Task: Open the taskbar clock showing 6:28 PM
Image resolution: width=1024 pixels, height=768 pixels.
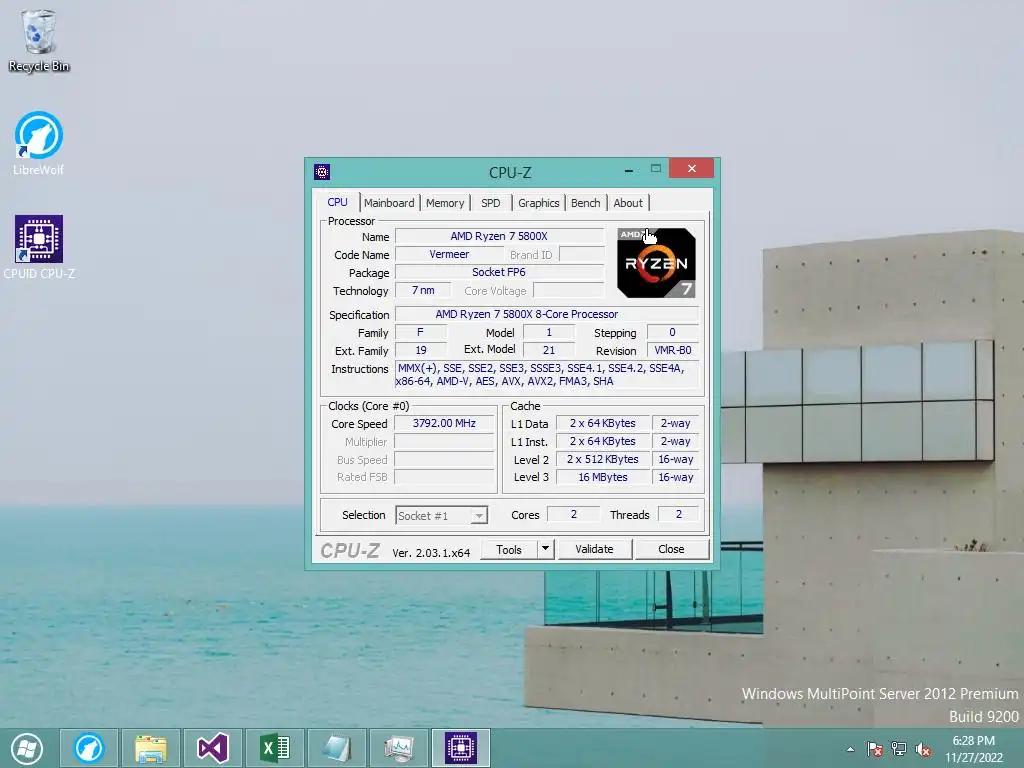Action: 974,749
